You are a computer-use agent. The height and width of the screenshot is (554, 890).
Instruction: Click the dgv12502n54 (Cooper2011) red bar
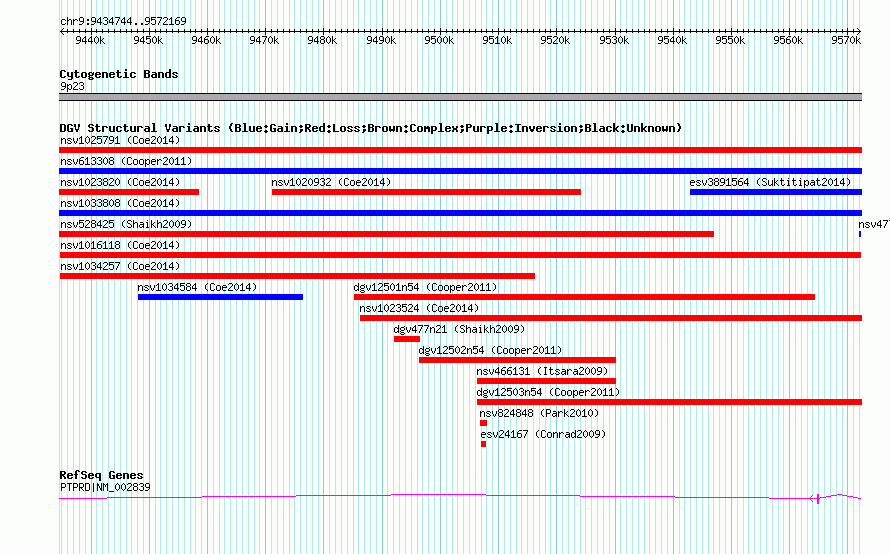pos(517,360)
